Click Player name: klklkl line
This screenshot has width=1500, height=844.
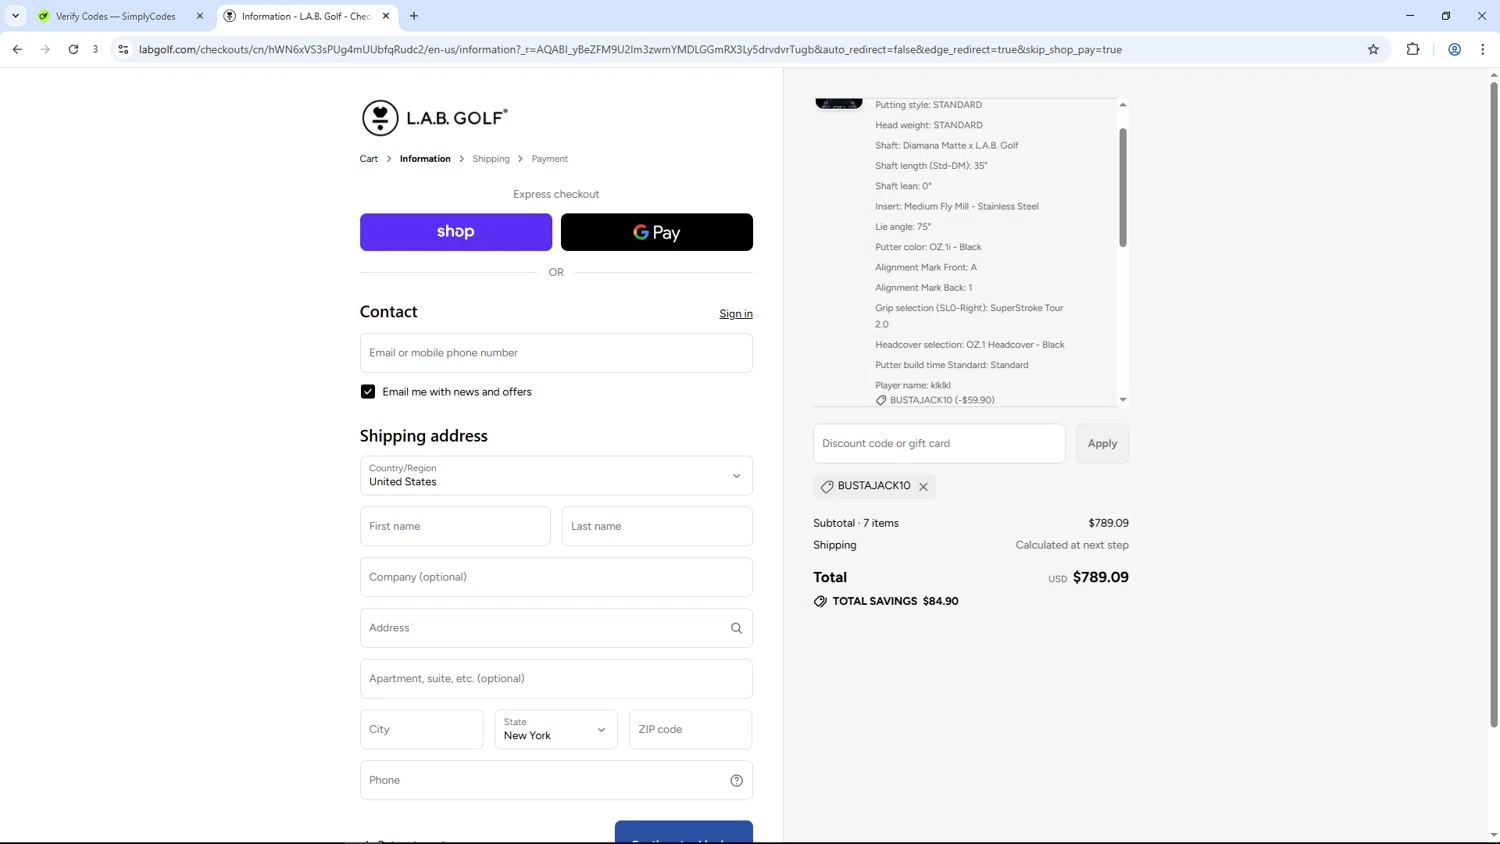tap(913, 385)
